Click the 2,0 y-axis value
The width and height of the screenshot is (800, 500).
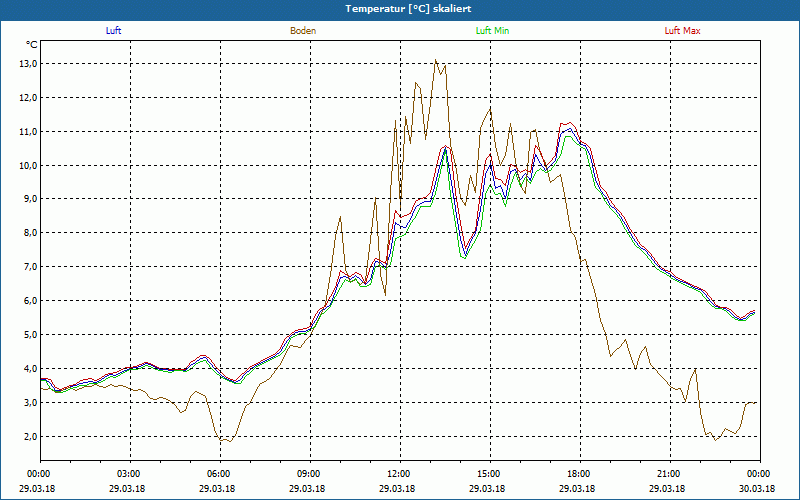(30, 436)
